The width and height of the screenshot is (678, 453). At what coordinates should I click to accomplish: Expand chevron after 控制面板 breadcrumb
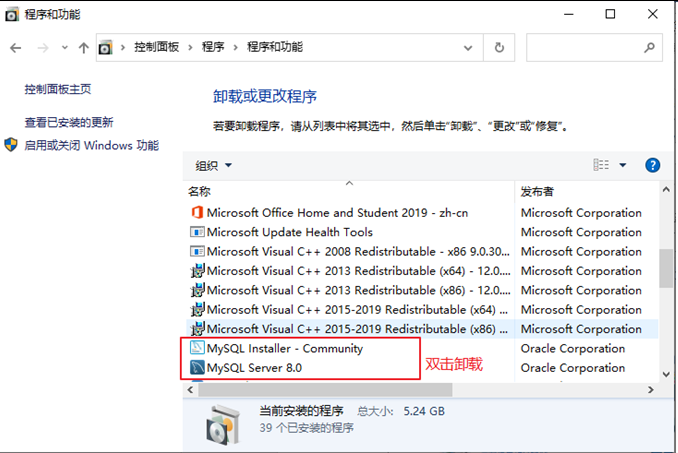click(x=190, y=48)
